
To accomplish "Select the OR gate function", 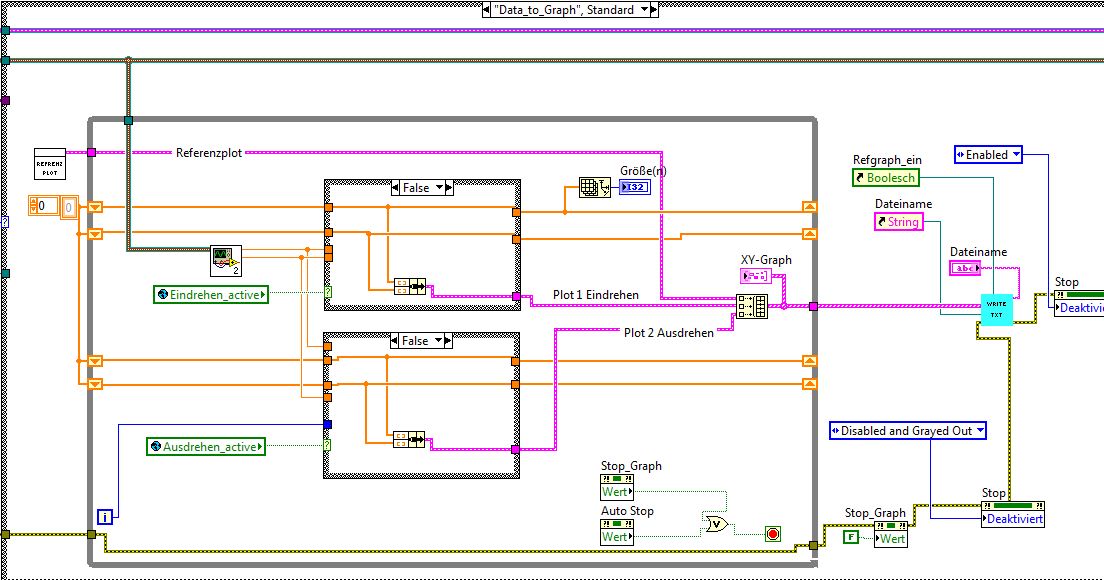I will pyautogui.click(x=715, y=524).
